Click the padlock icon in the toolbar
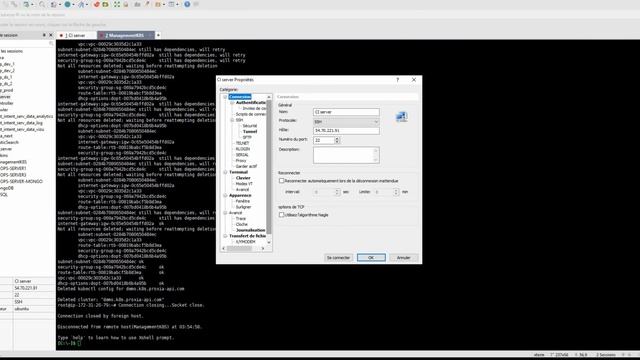Screen dimensions: 640x360 point(126,4)
